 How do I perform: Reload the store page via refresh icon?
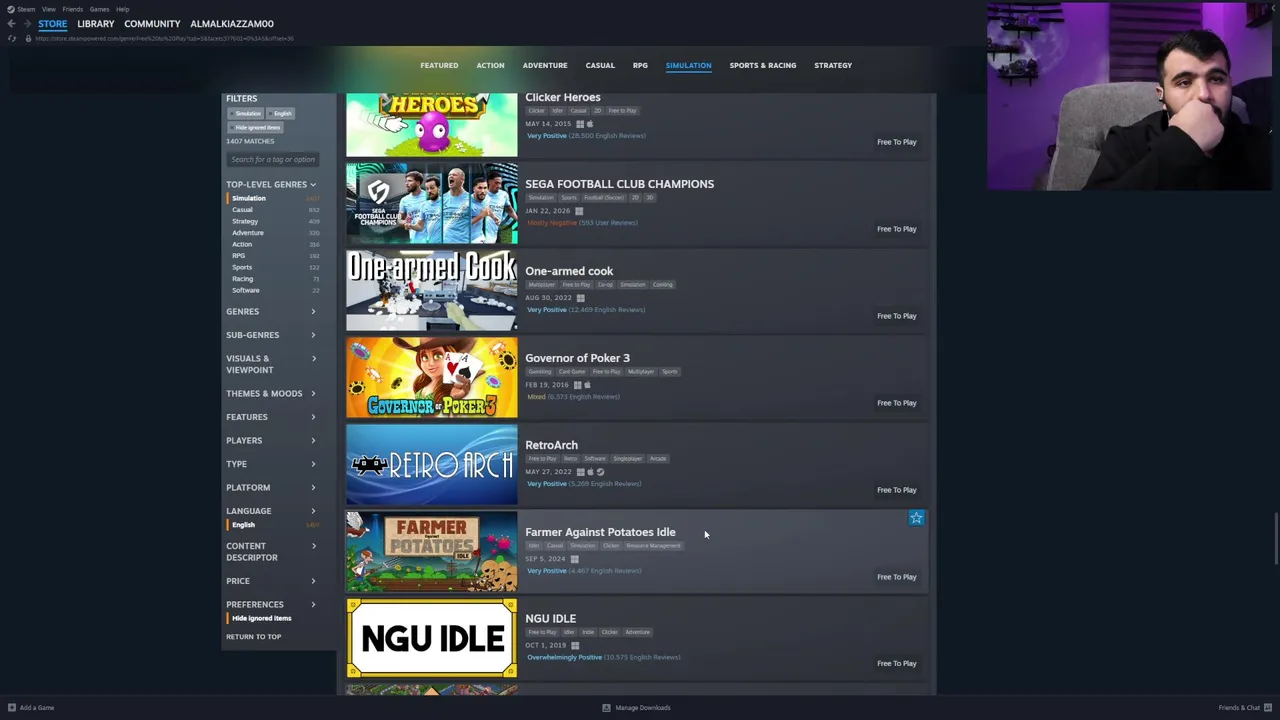tap(12, 38)
